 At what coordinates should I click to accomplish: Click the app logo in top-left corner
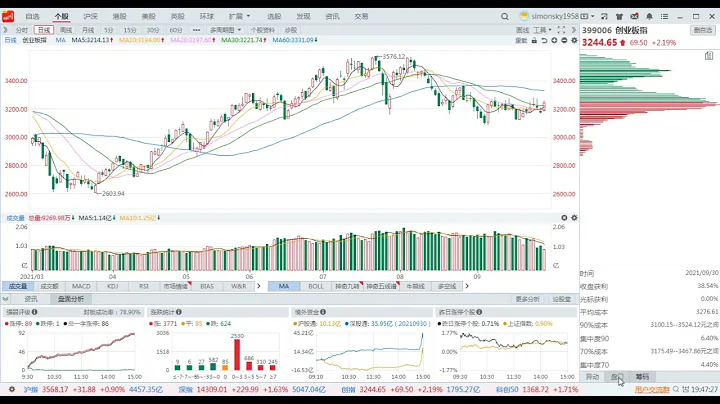tap(8, 17)
